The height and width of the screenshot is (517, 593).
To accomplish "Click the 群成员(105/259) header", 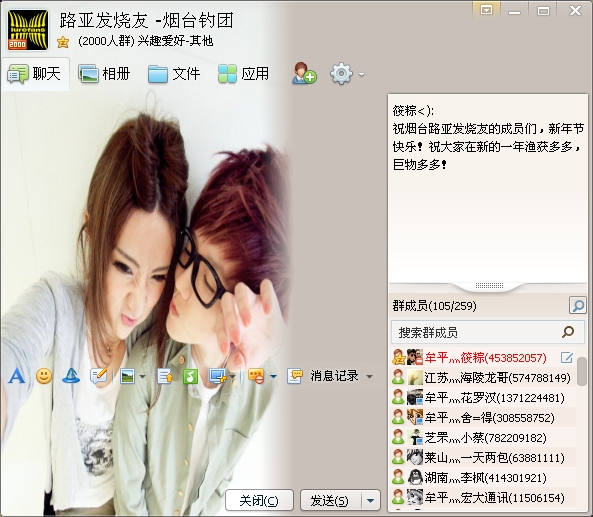I will coord(435,306).
